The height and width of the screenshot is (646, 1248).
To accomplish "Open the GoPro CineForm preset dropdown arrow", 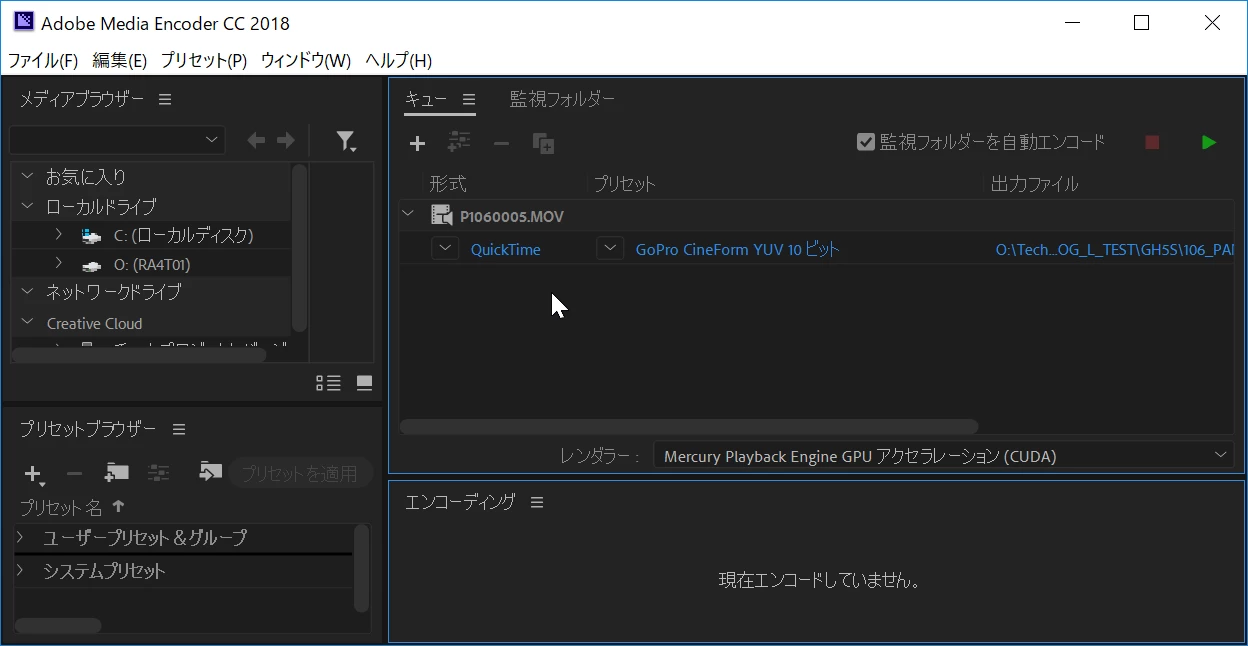I will [610, 248].
